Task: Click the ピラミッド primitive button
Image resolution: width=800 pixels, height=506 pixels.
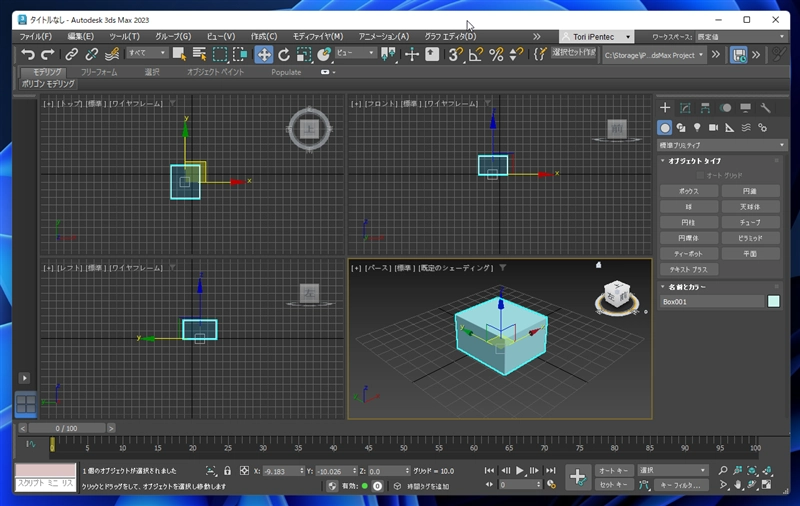Action: 750,238
